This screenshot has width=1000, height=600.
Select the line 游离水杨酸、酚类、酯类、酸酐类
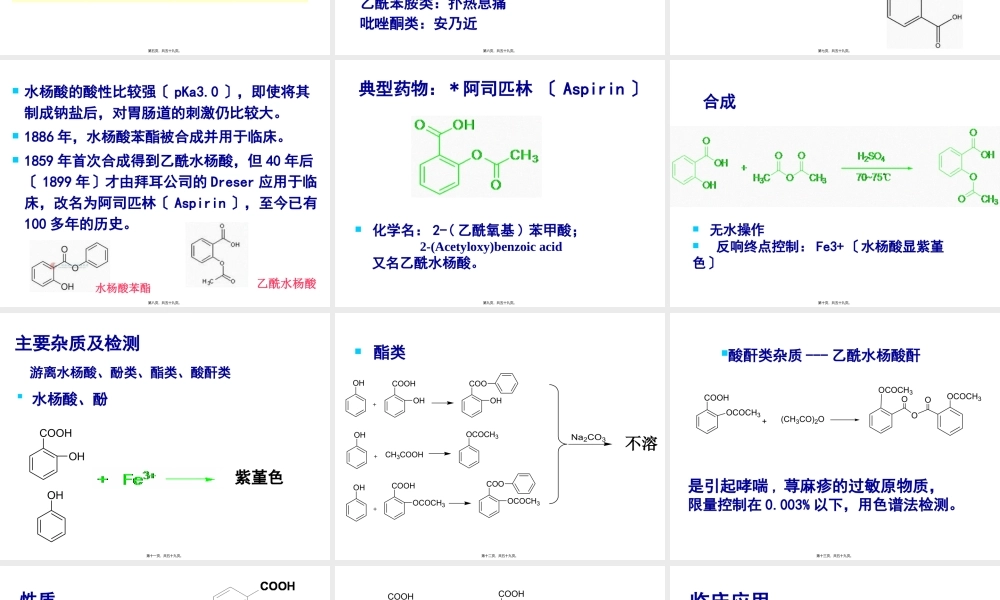coord(130,372)
